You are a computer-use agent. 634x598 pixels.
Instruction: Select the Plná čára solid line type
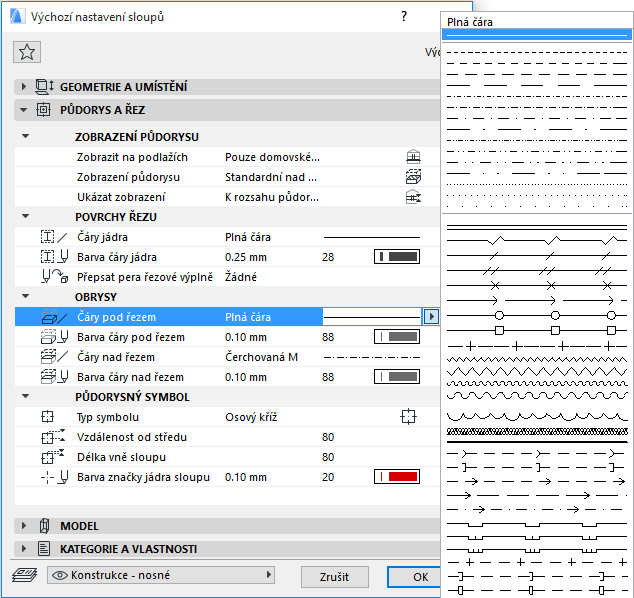click(x=537, y=36)
